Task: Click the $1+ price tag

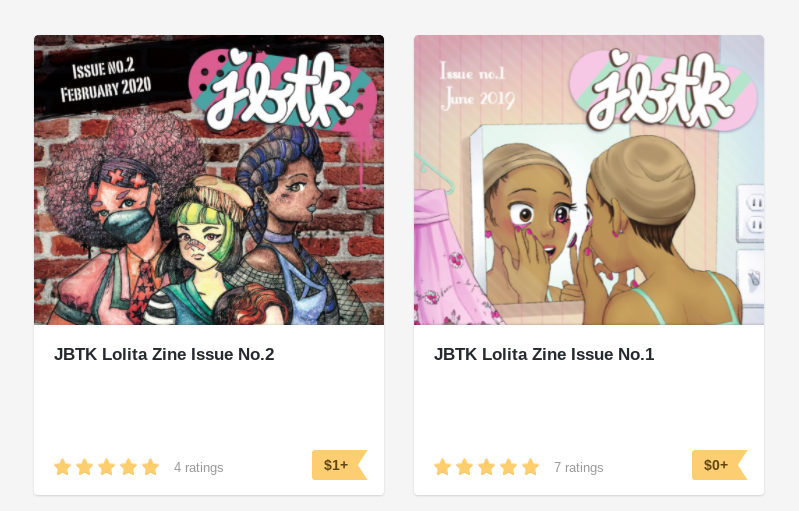Action: click(339, 465)
